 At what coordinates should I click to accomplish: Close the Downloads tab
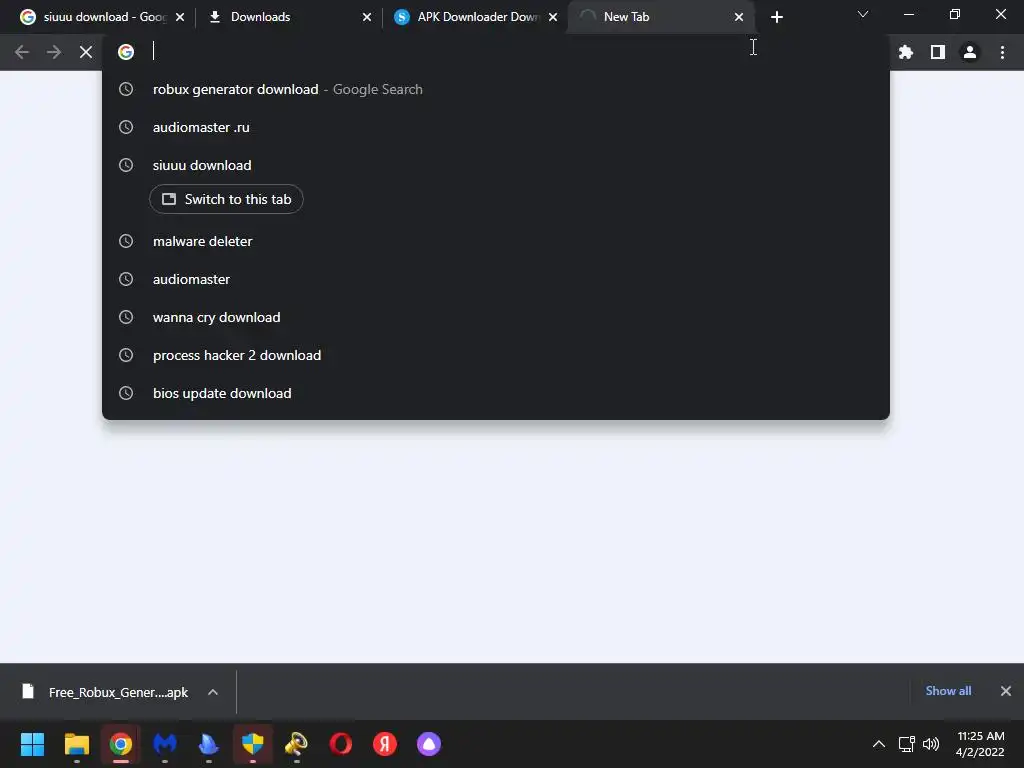tap(367, 17)
